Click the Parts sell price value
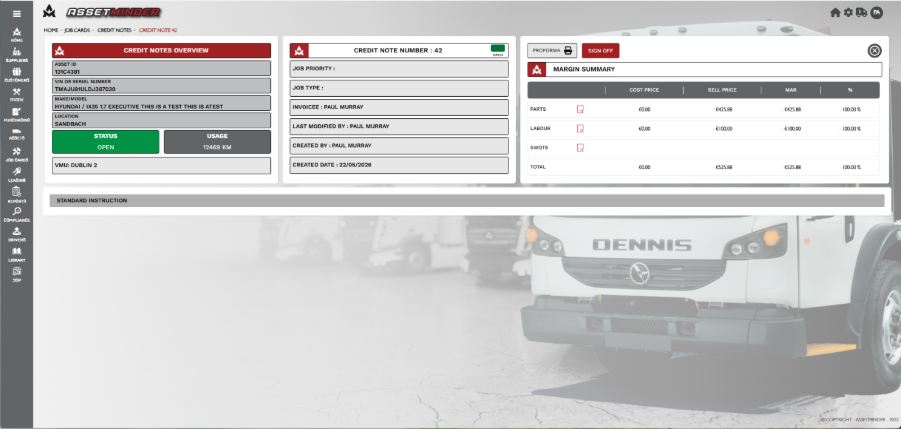Image resolution: width=901 pixels, height=429 pixels. pyautogui.click(x=723, y=109)
